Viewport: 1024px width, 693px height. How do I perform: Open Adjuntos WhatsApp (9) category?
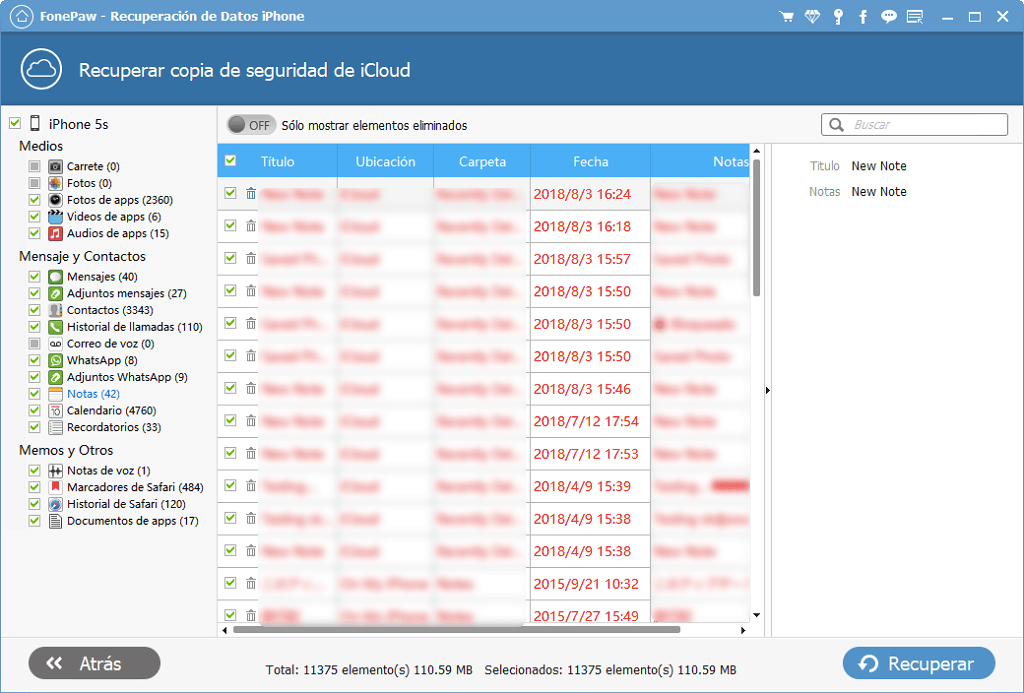pos(127,378)
